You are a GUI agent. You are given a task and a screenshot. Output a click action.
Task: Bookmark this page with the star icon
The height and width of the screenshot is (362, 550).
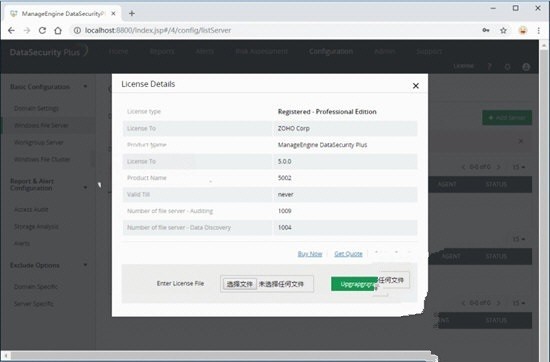[x=503, y=31]
